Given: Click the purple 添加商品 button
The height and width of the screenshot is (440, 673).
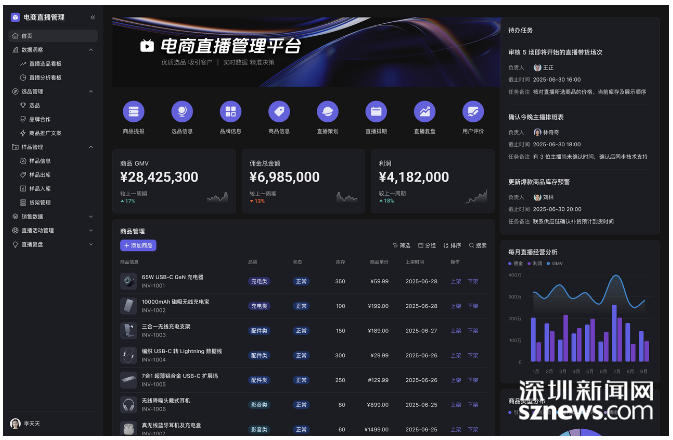Looking at the screenshot, I should (x=137, y=245).
